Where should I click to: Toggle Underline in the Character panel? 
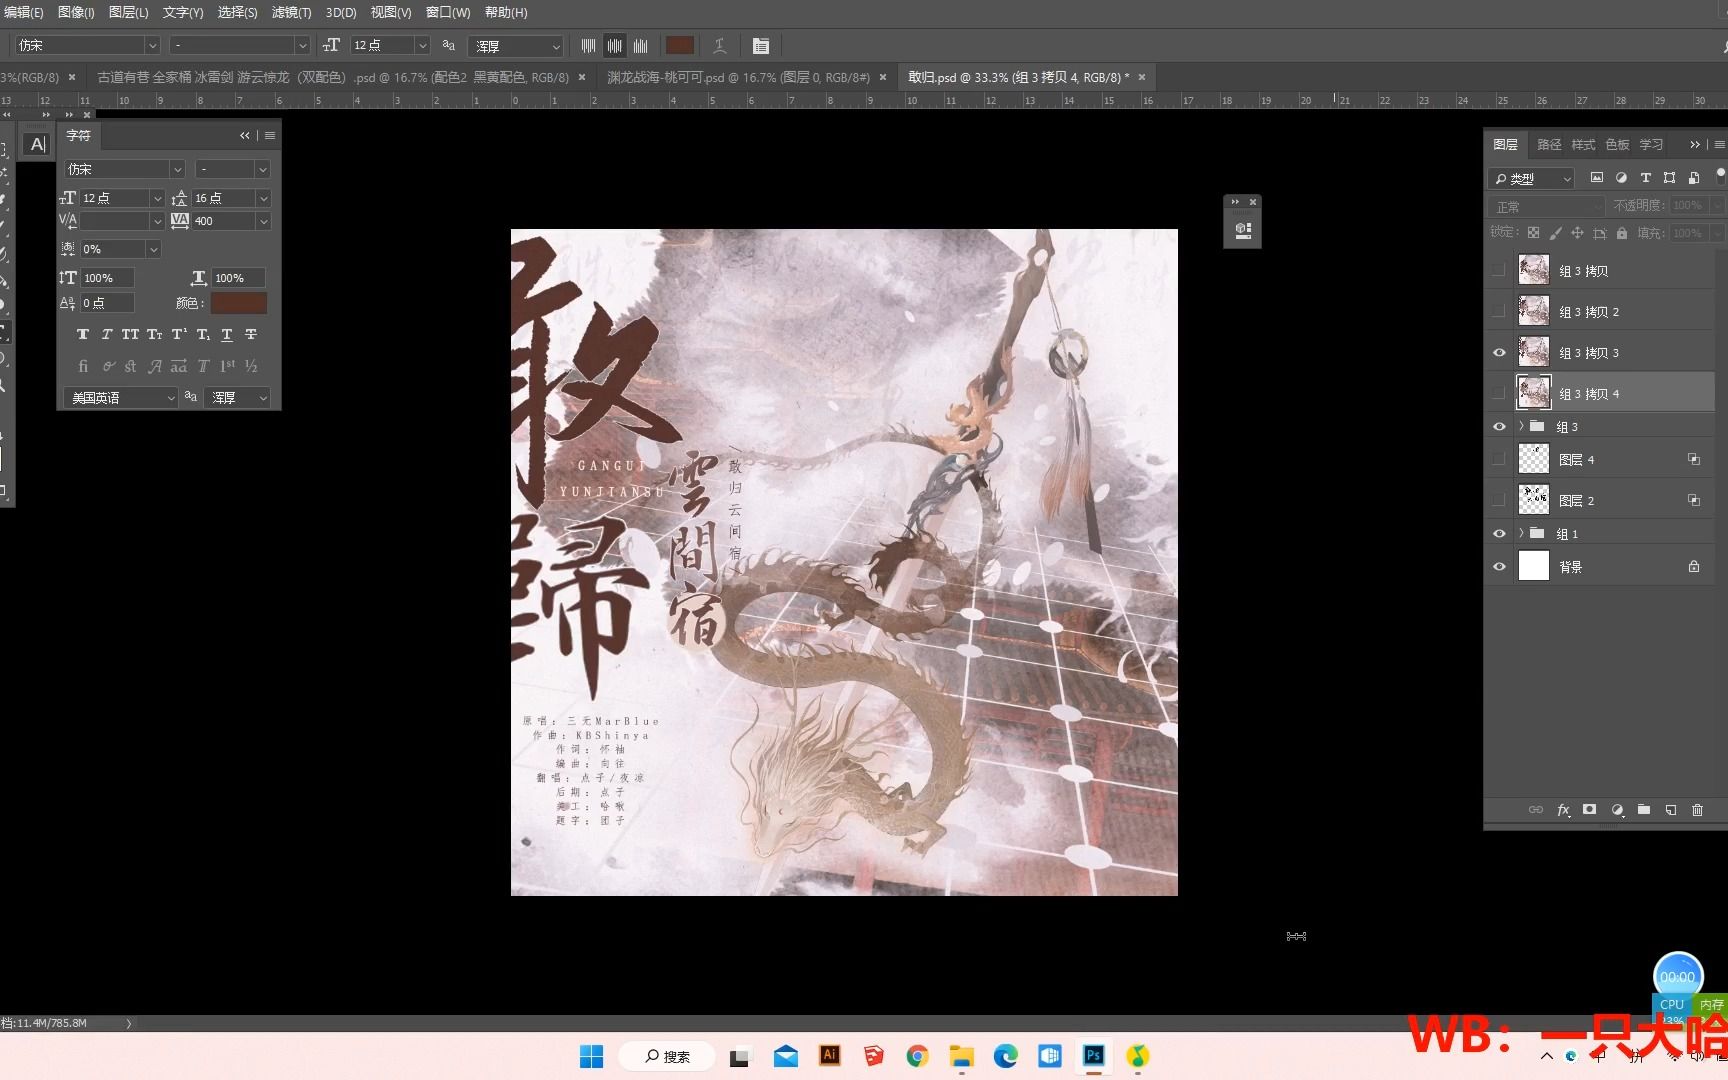pyautogui.click(x=227, y=335)
